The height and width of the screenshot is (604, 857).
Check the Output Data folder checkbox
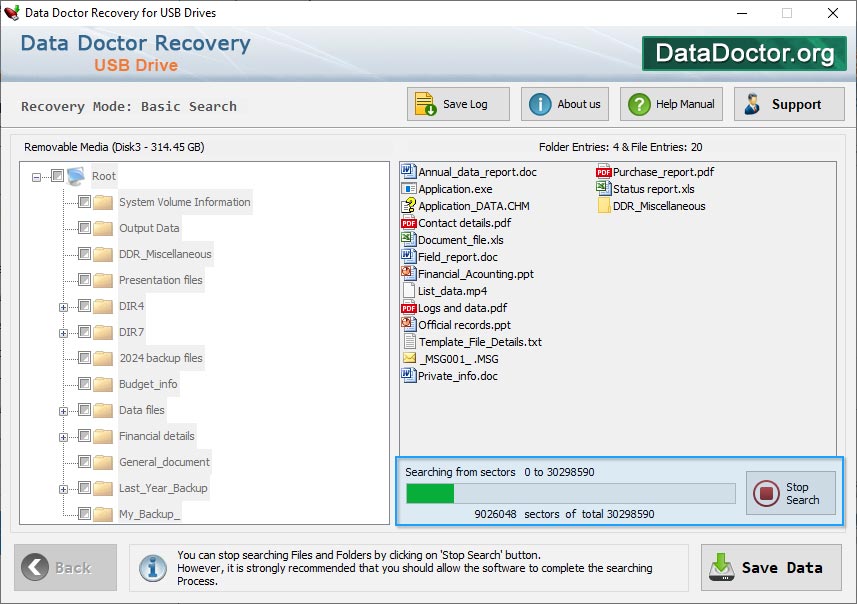point(84,227)
